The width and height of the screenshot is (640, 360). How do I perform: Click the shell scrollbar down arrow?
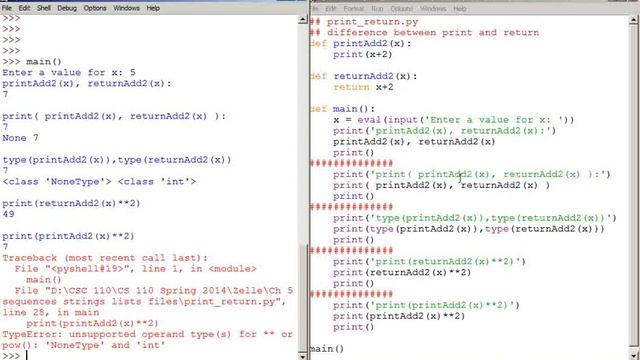click(x=302, y=356)
